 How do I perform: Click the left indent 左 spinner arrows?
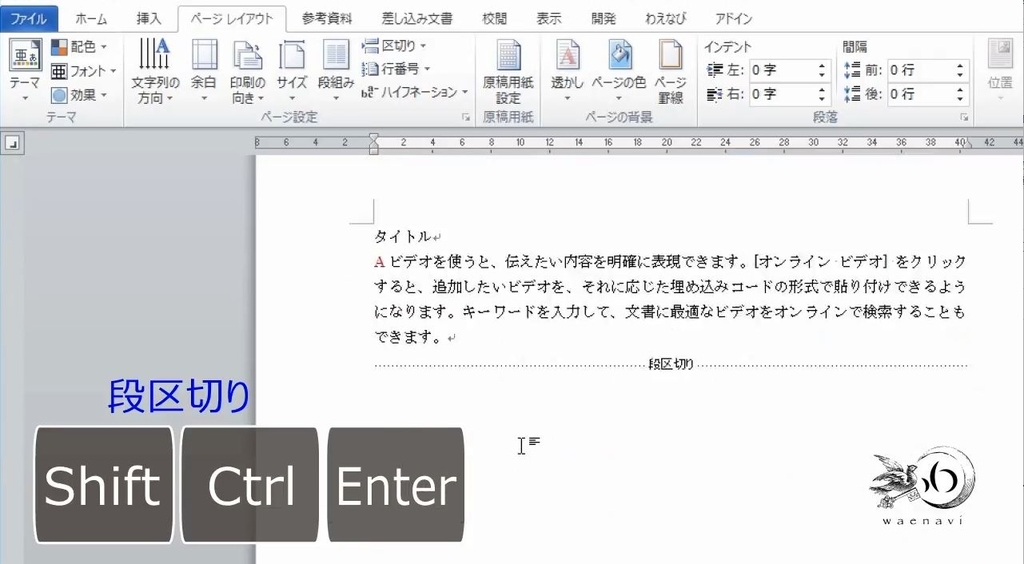coord(822,70)
